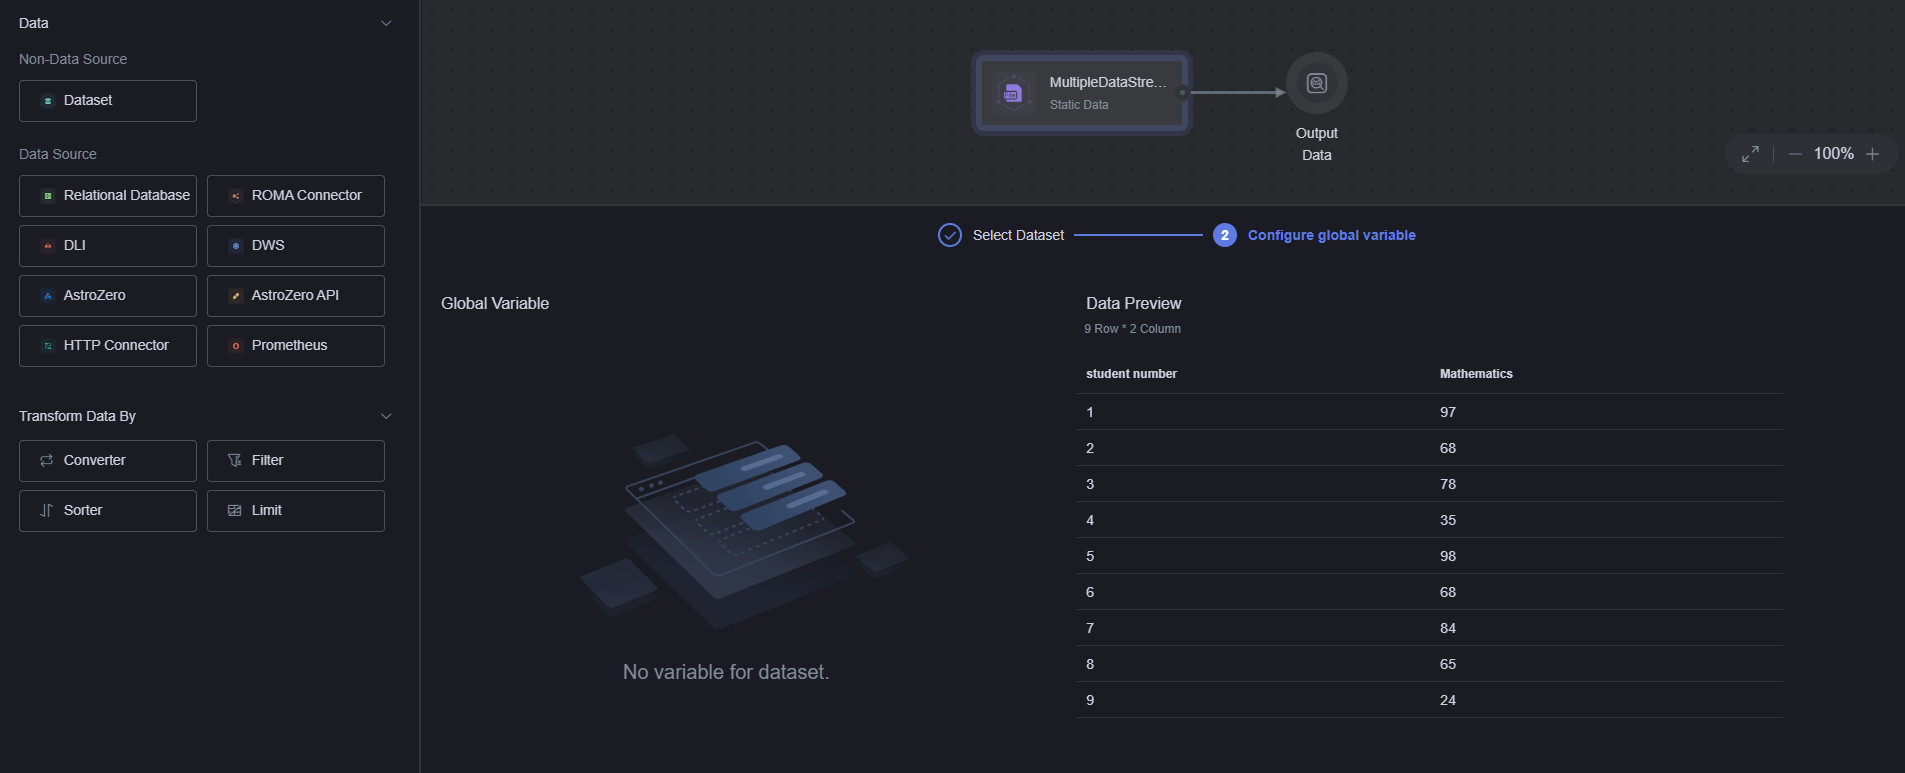
Task: Click the Mathematics value 78
Action: (x=1447, y=484)
